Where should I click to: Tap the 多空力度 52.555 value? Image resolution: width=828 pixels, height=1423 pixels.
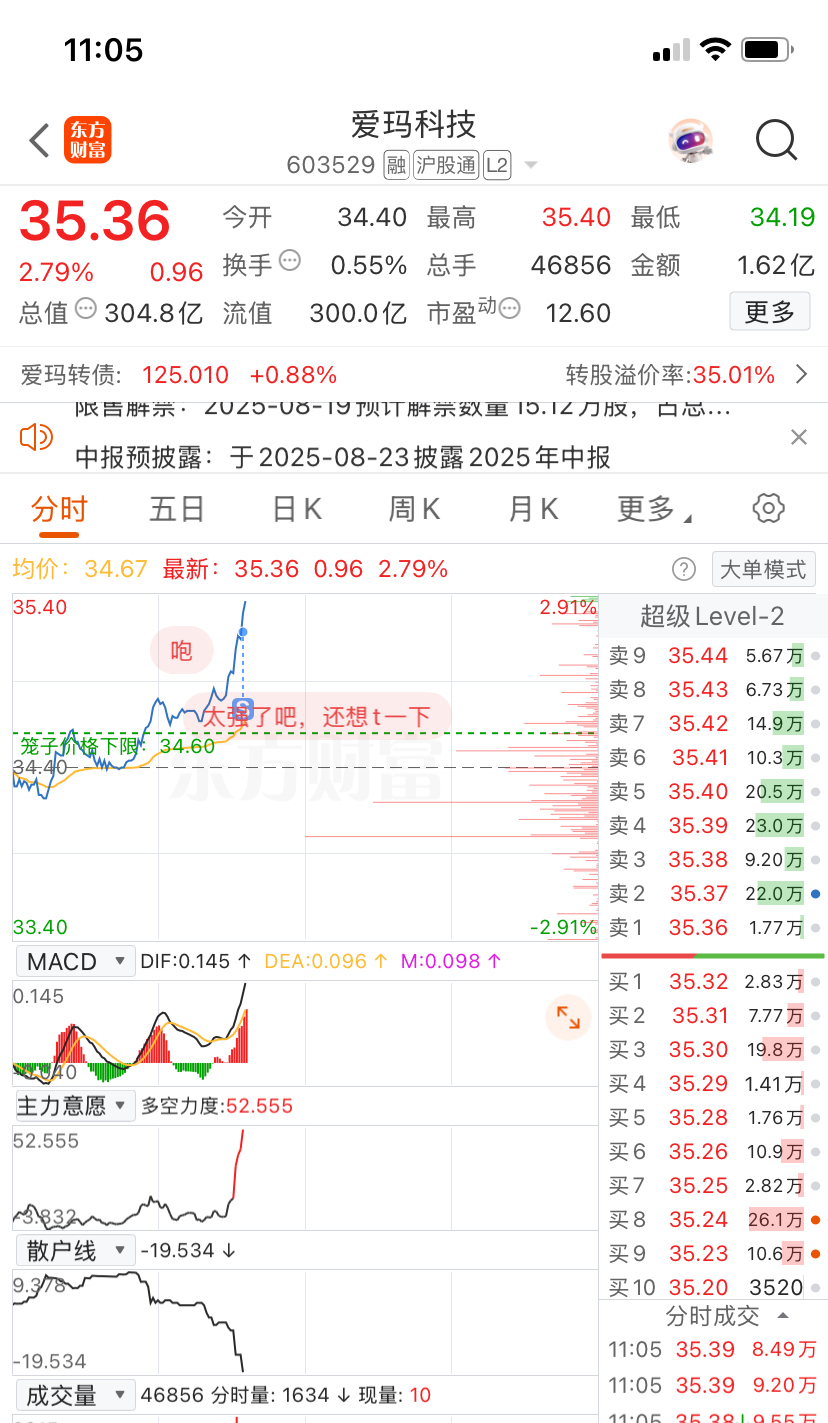(x=259, y=1106)
